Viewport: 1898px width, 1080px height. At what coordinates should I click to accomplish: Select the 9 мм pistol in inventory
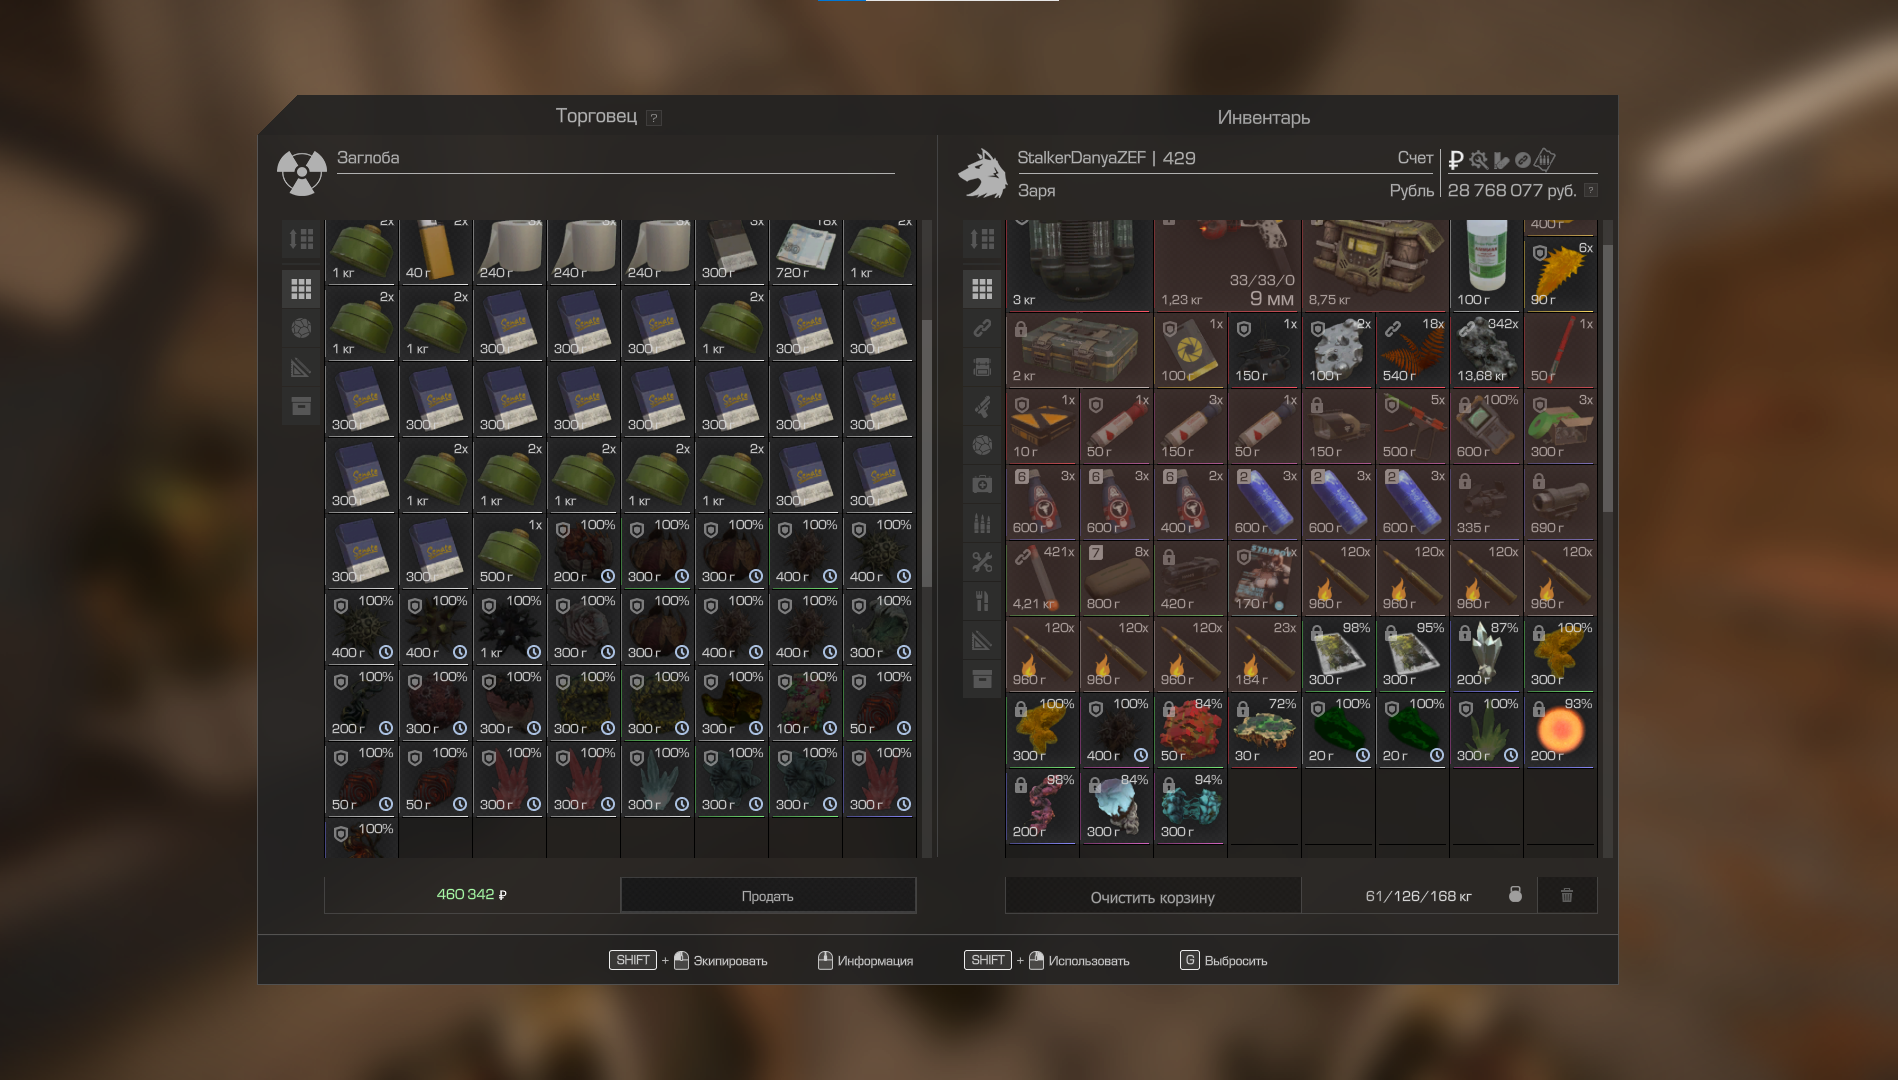[x=1227, y=265]
